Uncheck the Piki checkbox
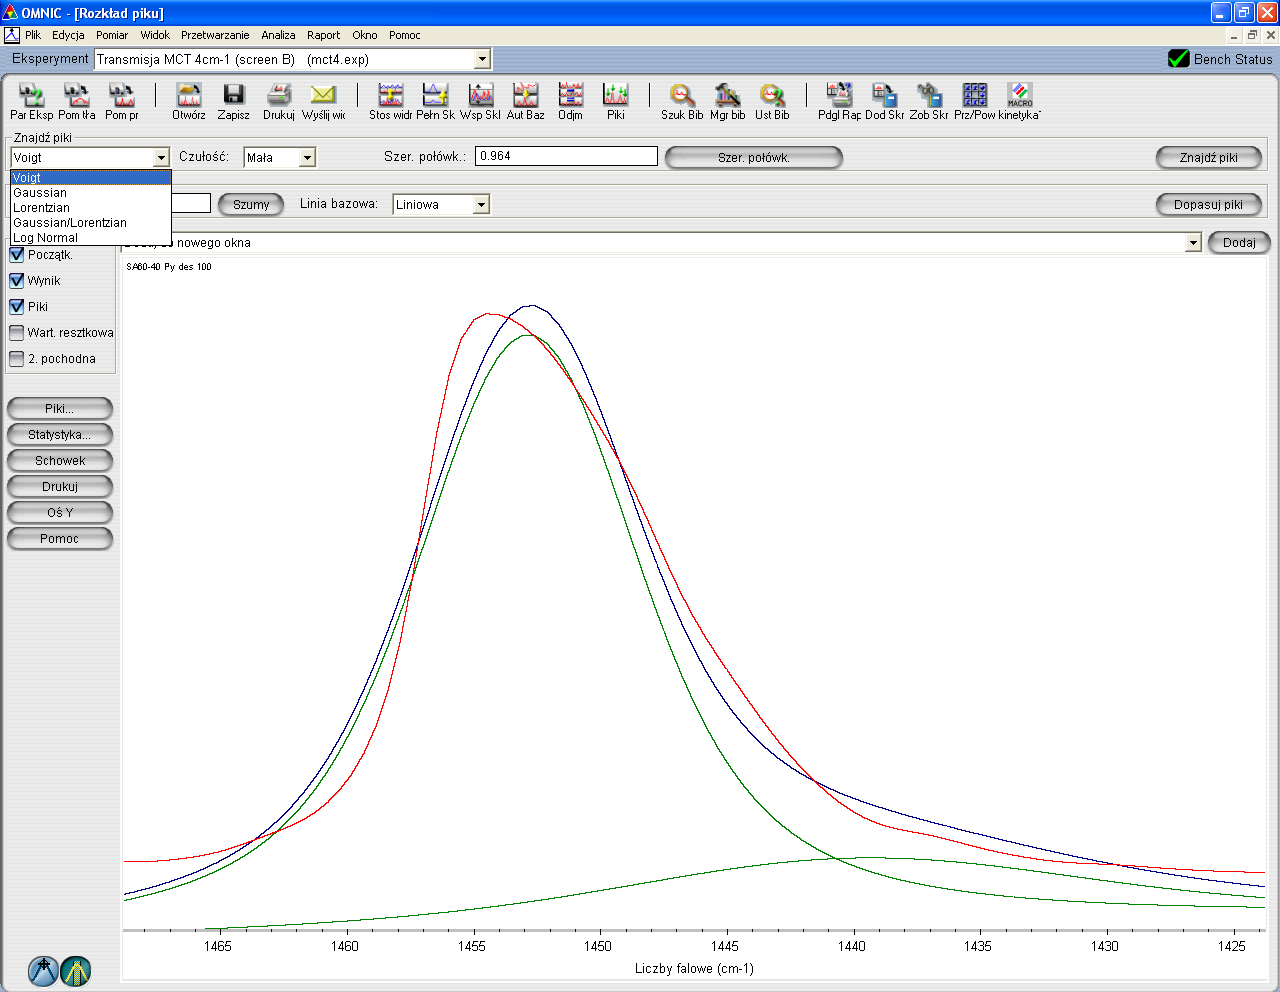 (x=17, y=307)
